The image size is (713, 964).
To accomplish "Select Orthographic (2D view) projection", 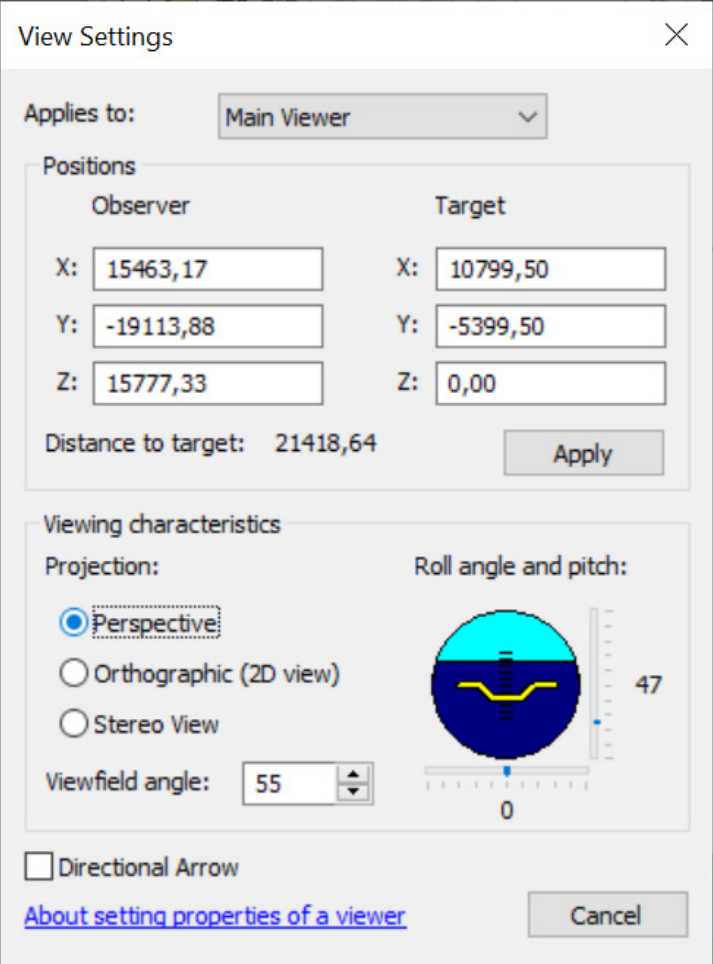I will [x=73, y=673].
